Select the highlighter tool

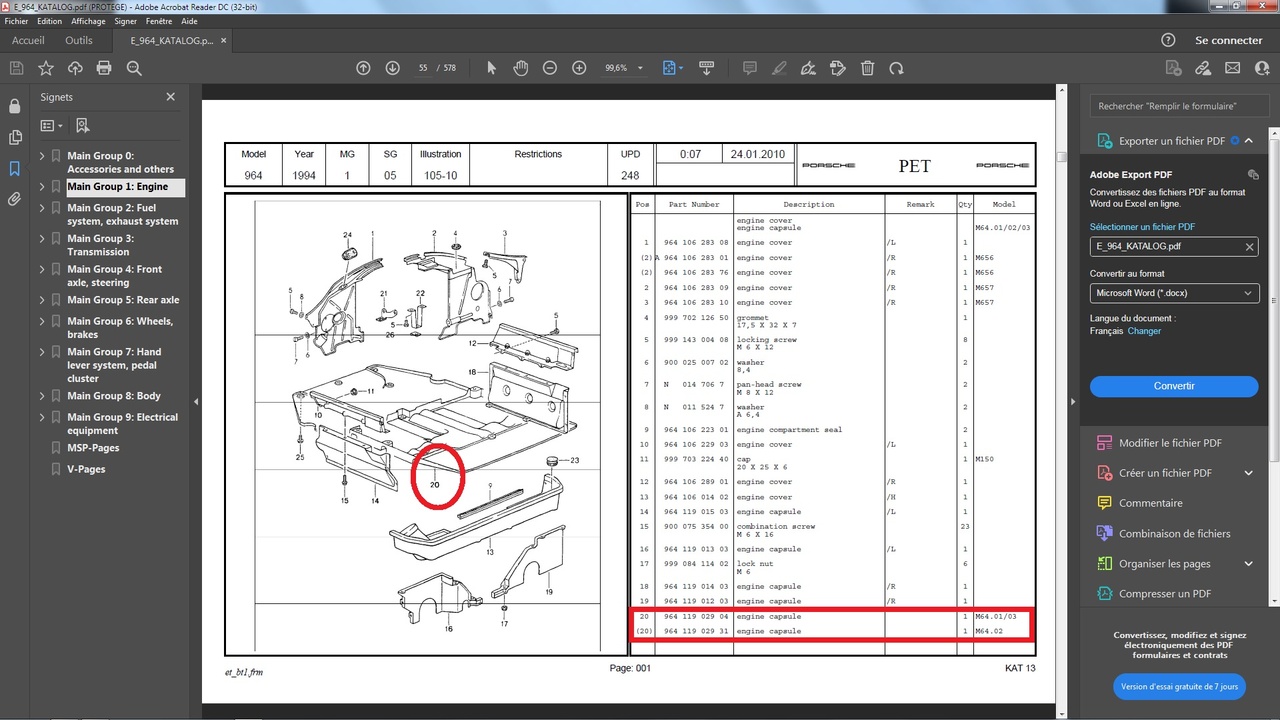pyautogui.click(x=779, y=68)
